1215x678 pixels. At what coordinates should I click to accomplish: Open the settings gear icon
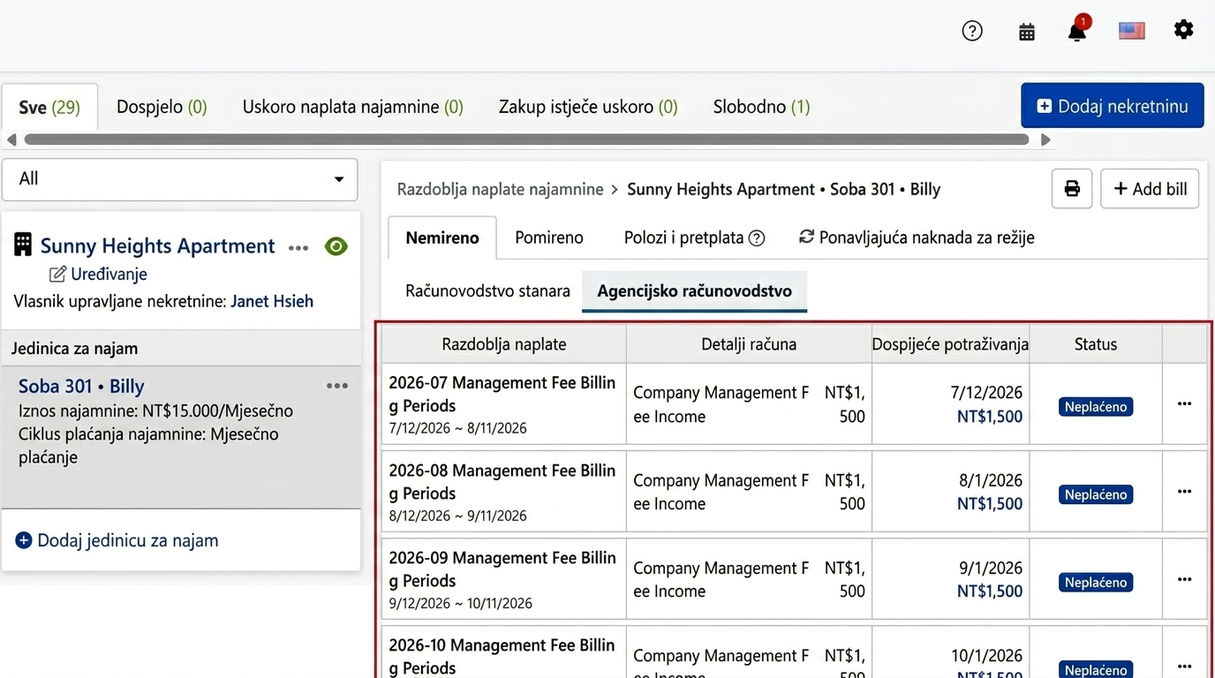1184,30
